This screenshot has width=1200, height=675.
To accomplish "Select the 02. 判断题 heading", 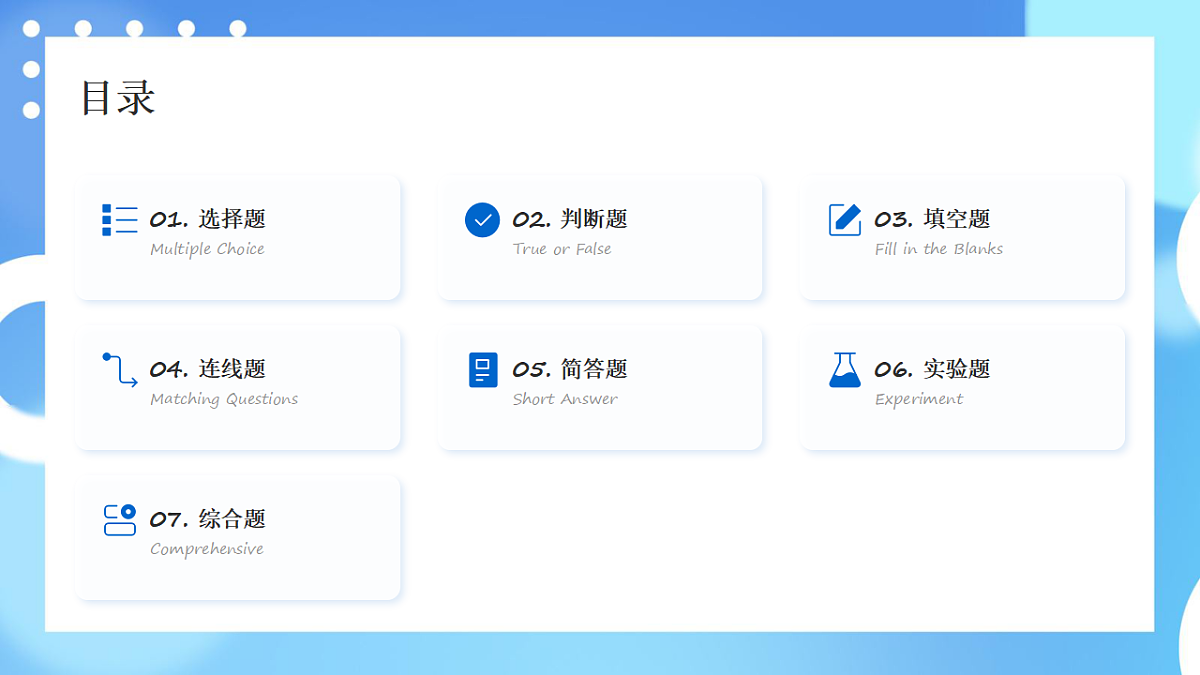I will (570, 219).
